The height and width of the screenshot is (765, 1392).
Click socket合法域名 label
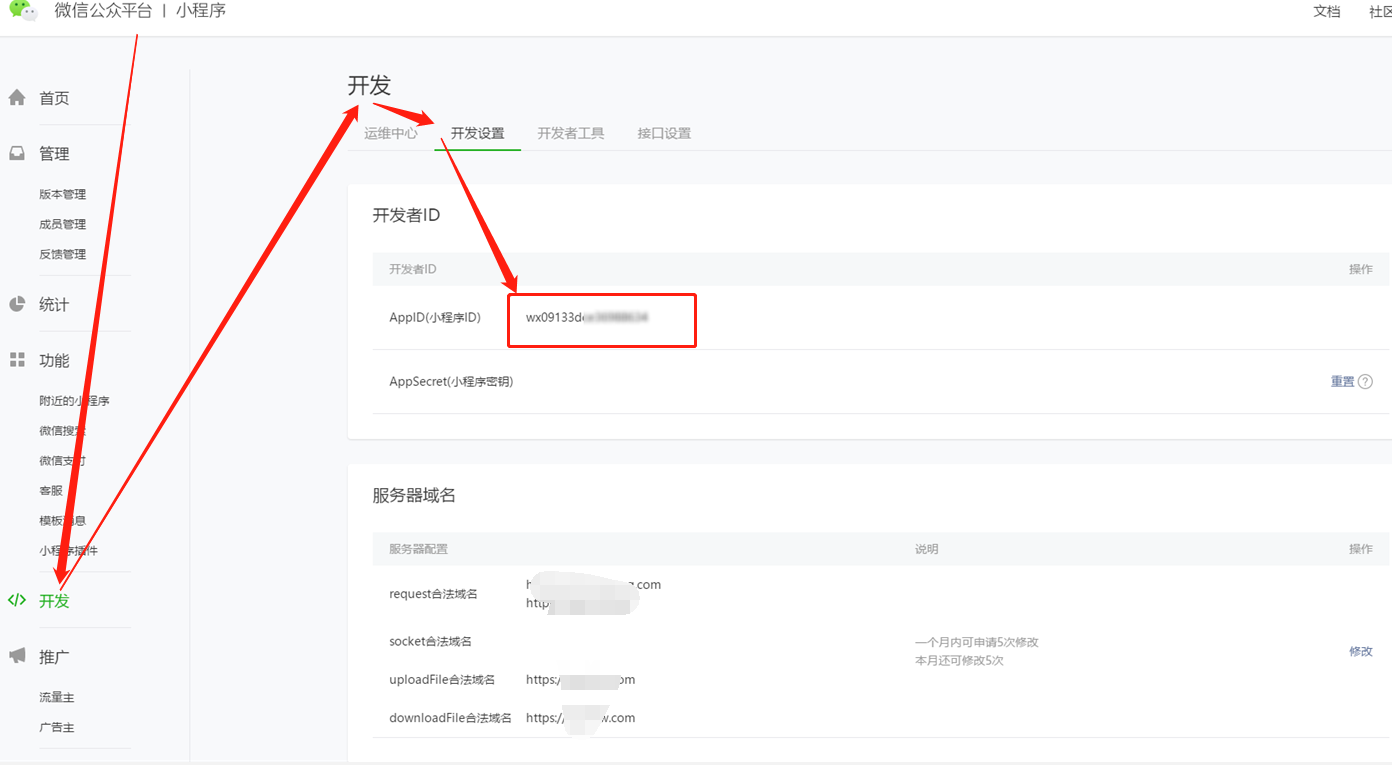[430, 641]
